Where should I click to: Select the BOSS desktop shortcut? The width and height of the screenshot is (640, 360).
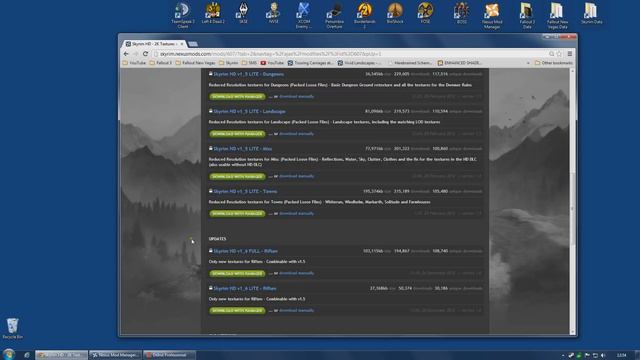point(462,13)
